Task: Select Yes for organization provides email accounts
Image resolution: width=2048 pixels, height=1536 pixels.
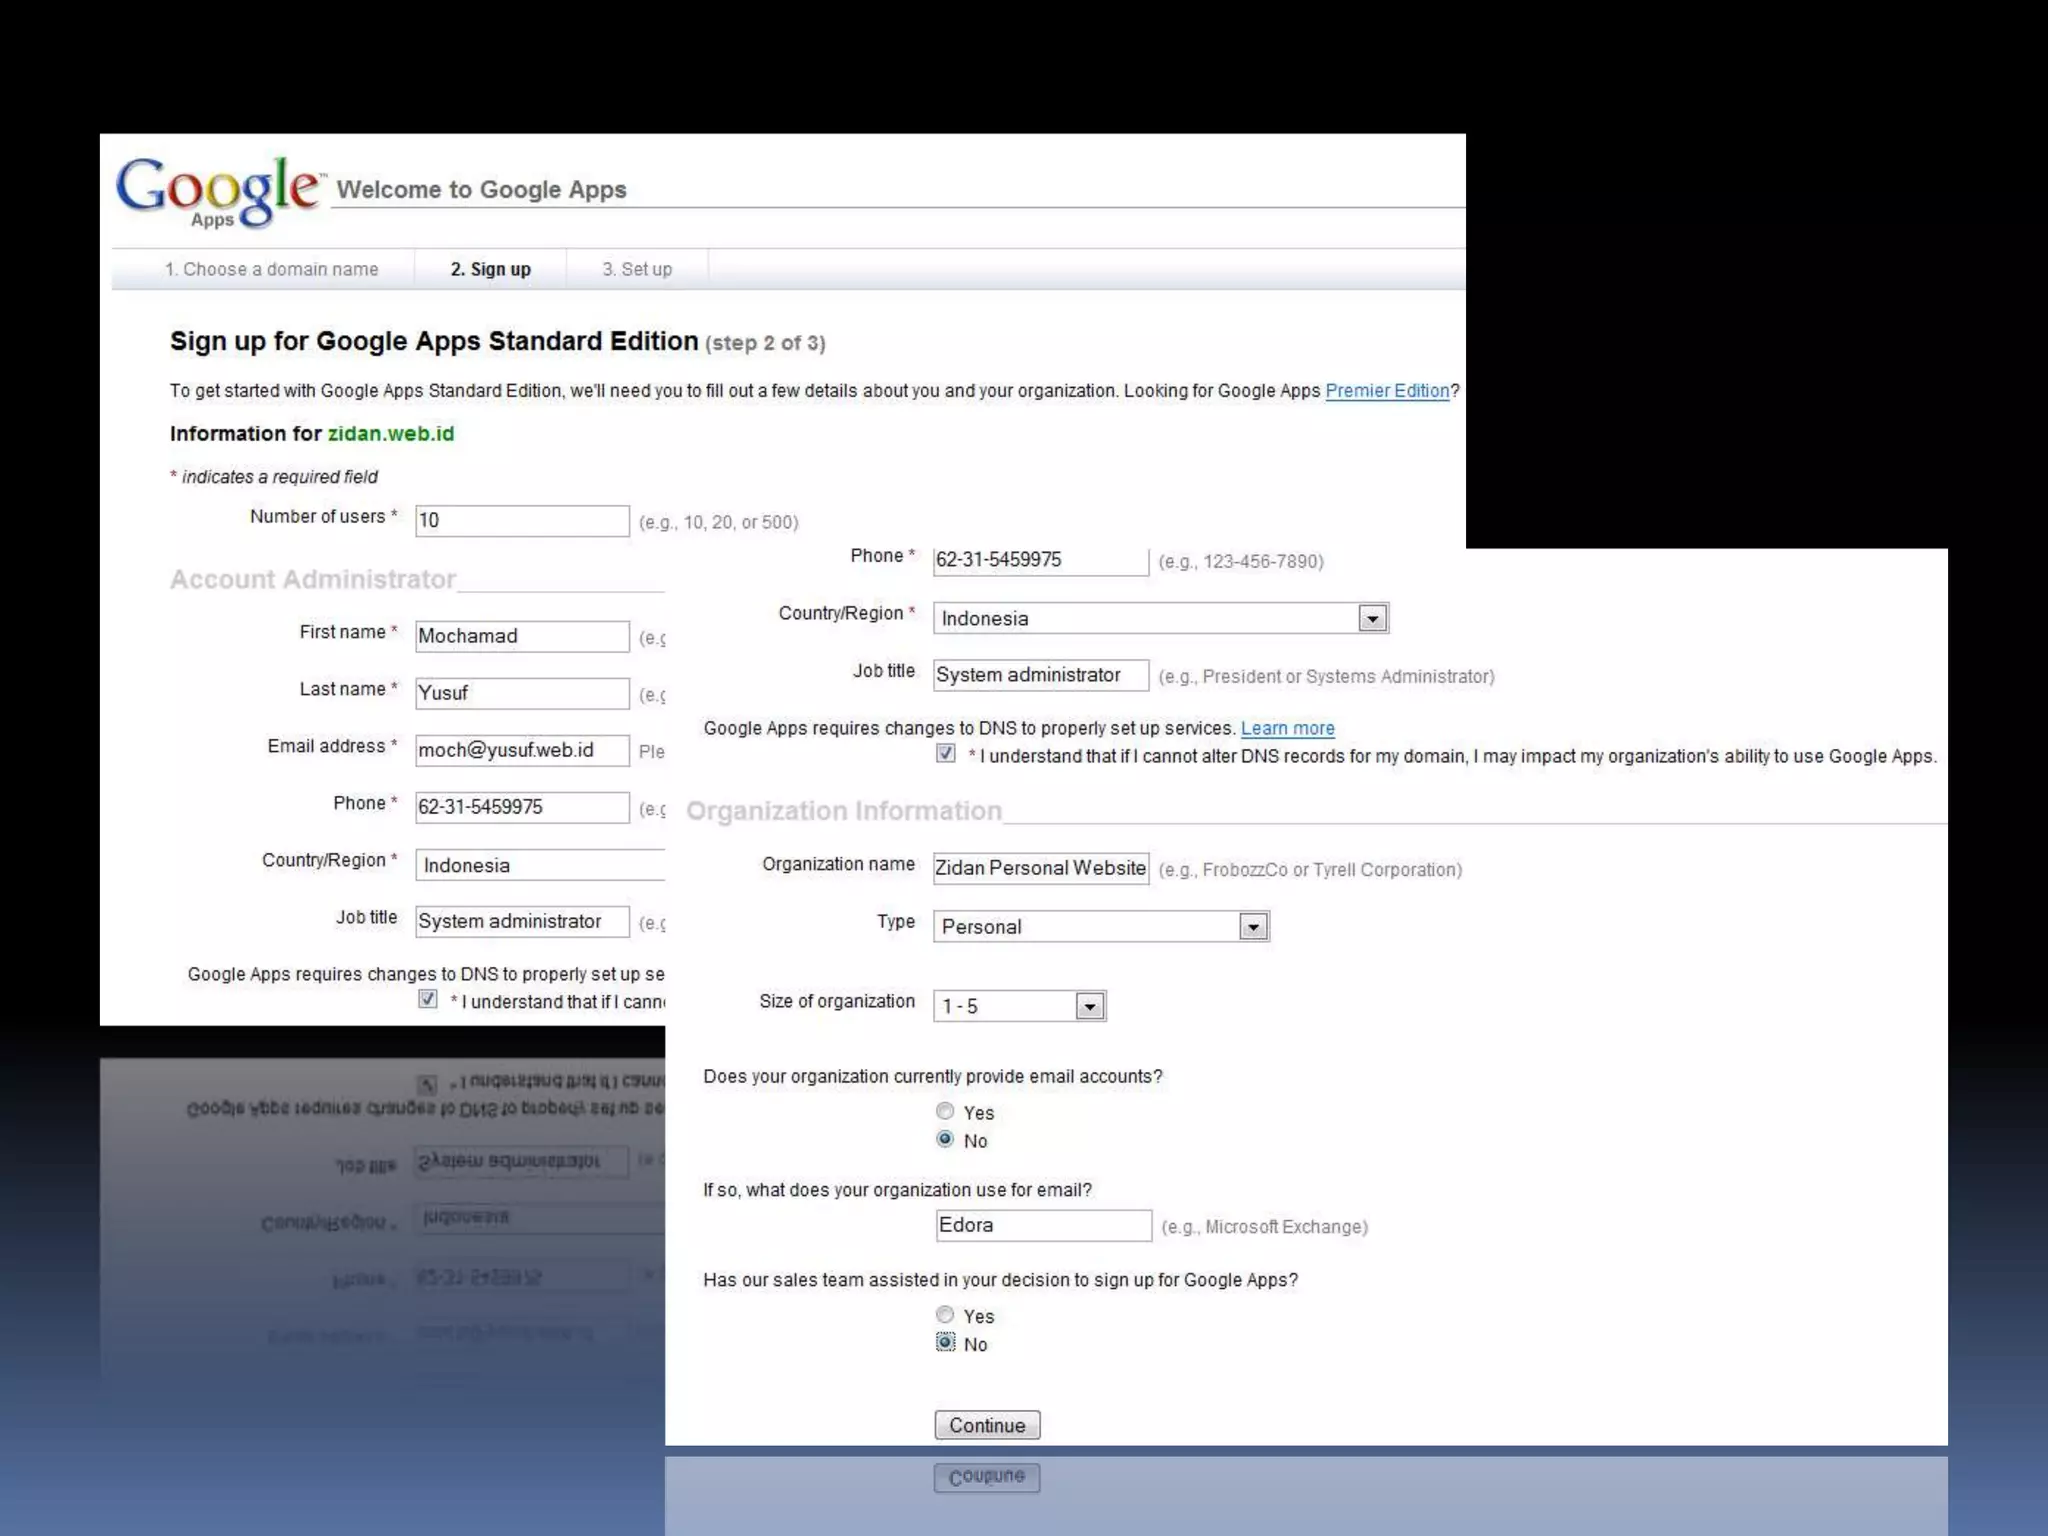Action: 945,1111
